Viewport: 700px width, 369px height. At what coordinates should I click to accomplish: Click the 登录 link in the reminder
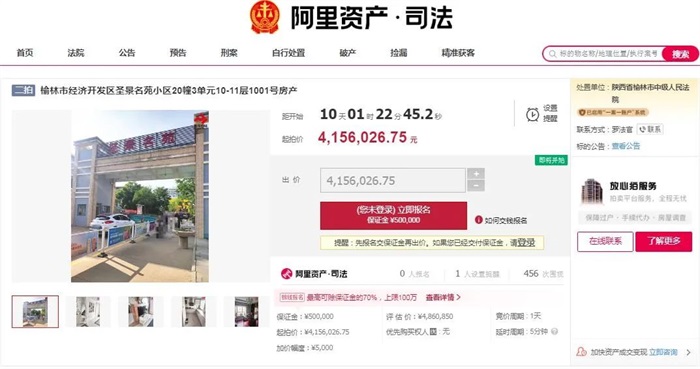(526, 243)
